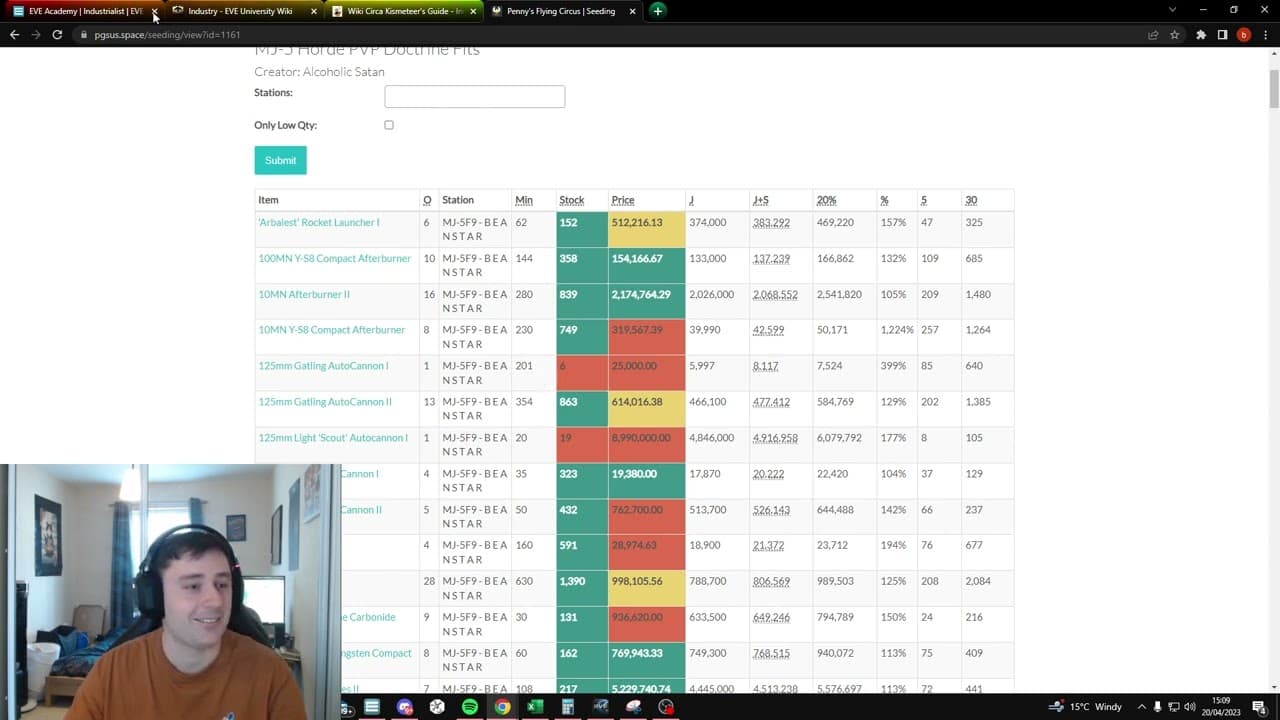Click the Stock column header

pos(571,200)
